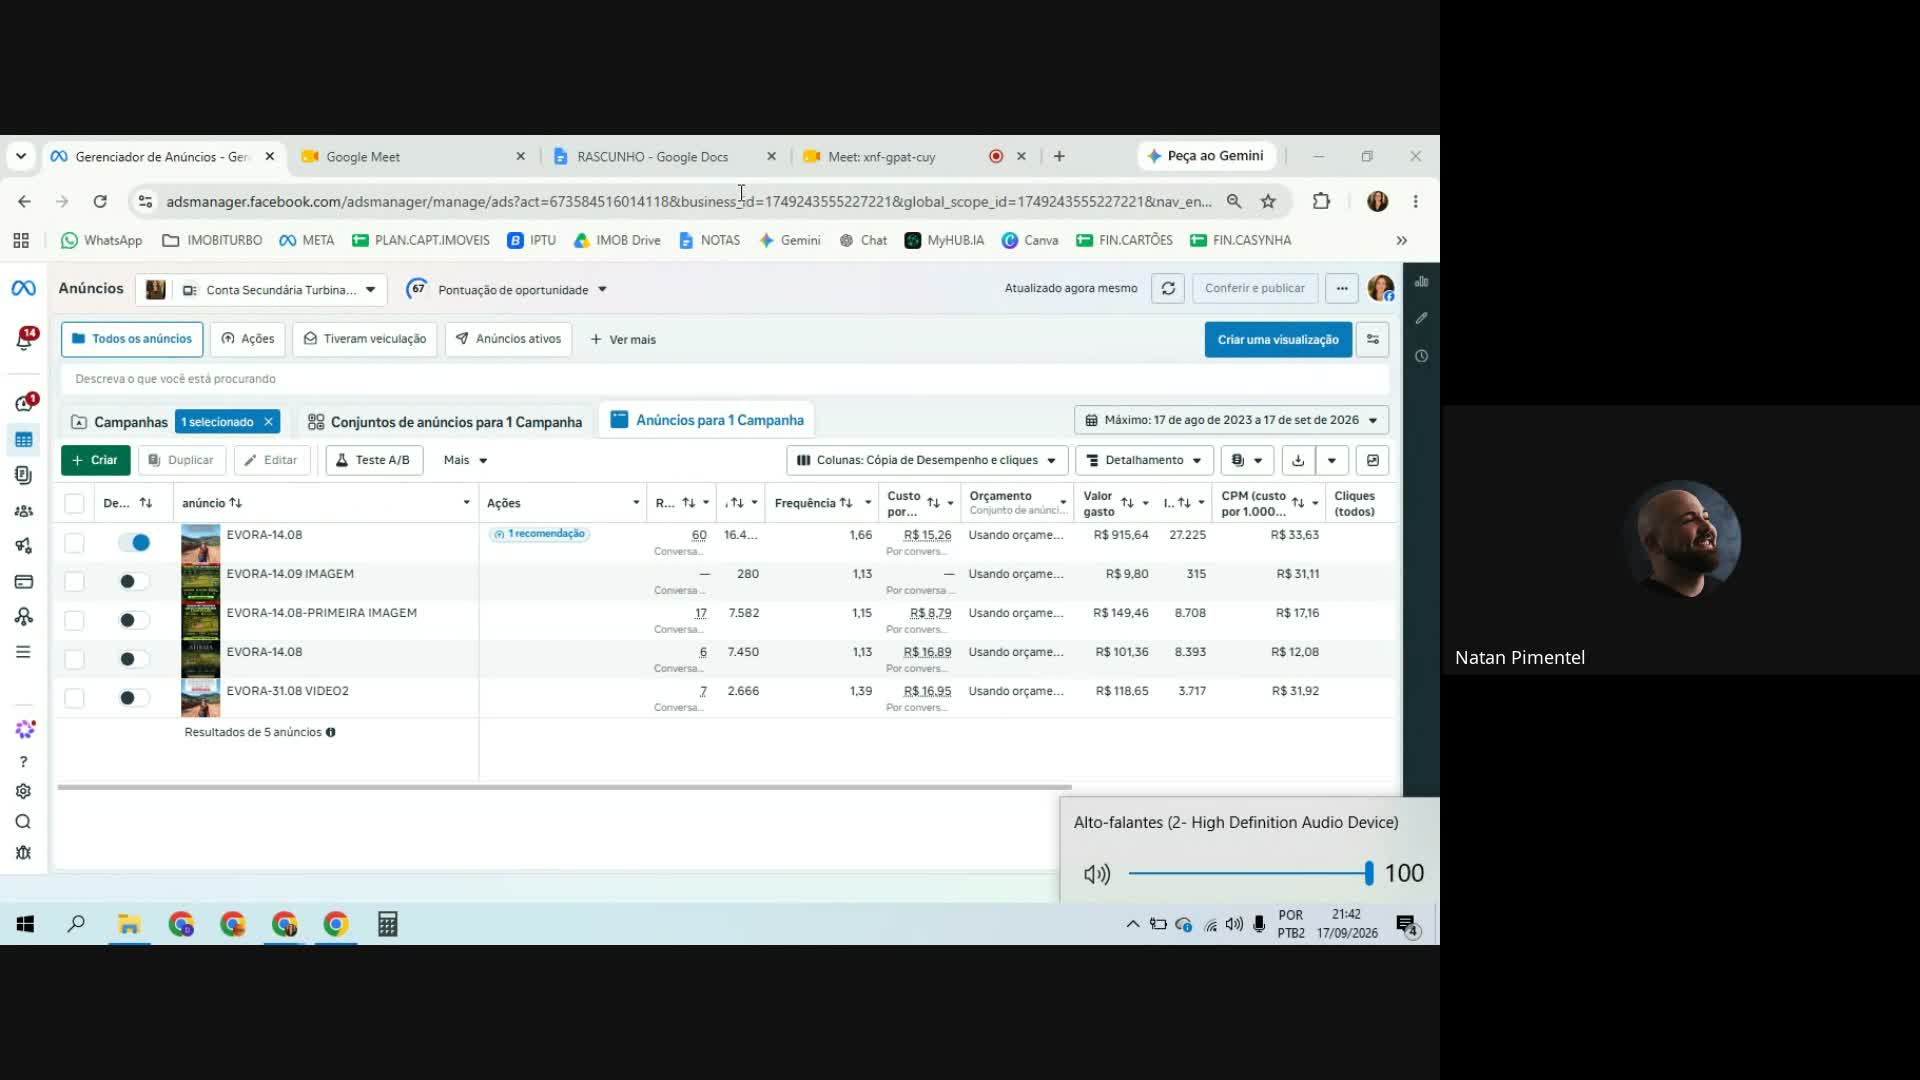Open the view settings sliders icon

[x=1373, y=340]
